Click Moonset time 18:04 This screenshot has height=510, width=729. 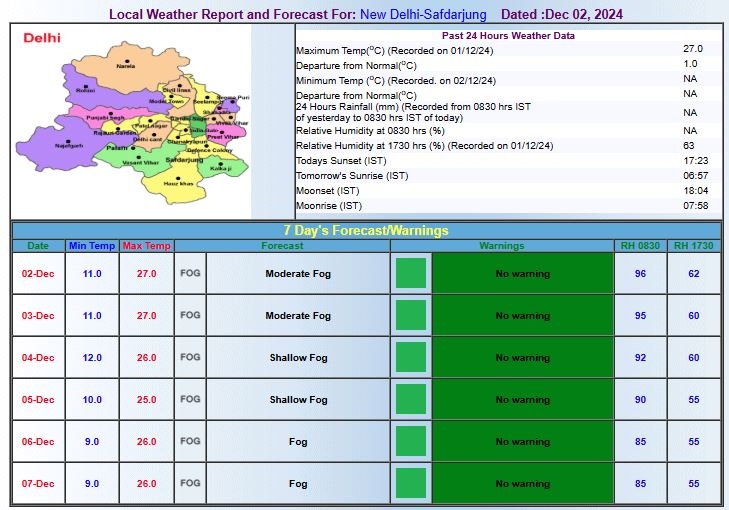coord(696,190)
